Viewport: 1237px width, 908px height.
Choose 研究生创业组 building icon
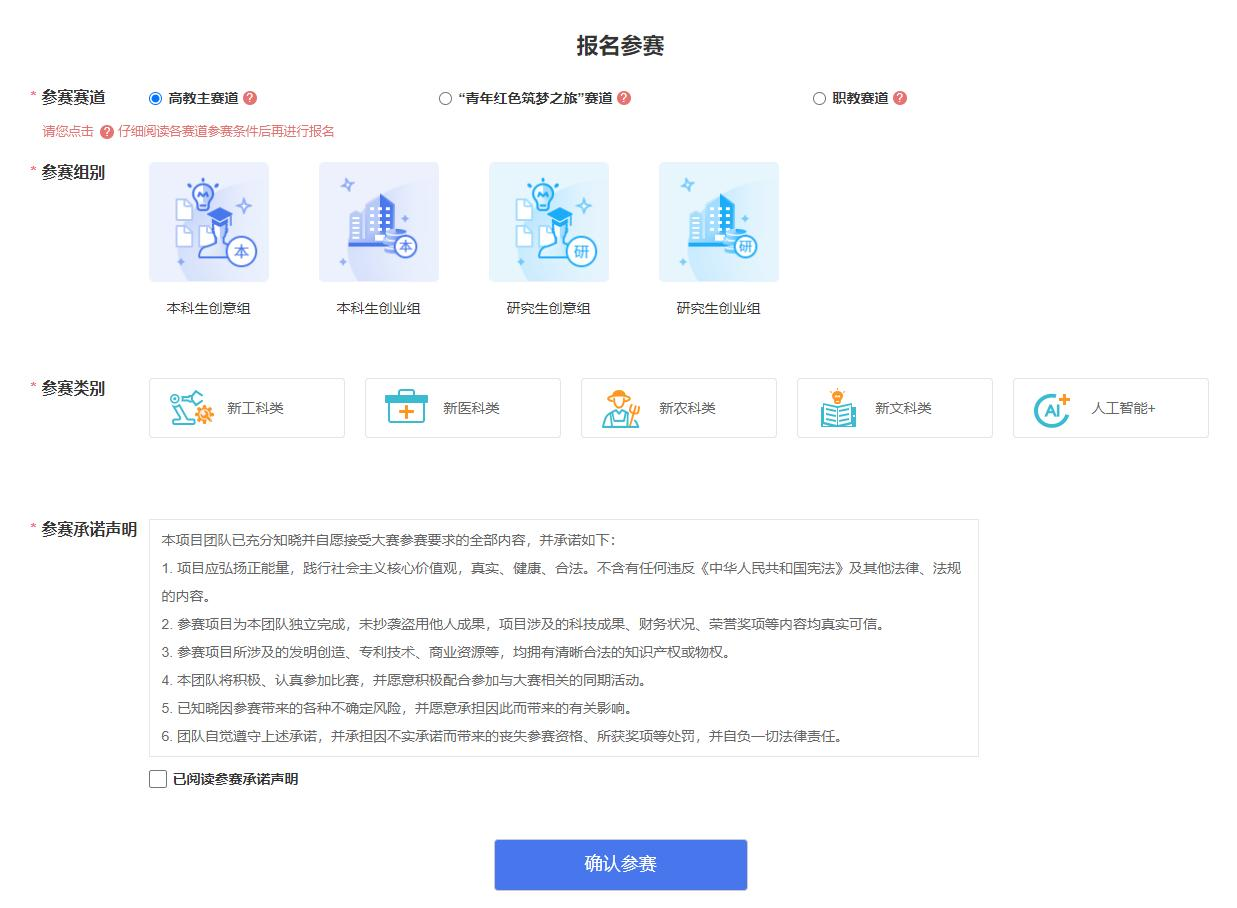point(718,222)
